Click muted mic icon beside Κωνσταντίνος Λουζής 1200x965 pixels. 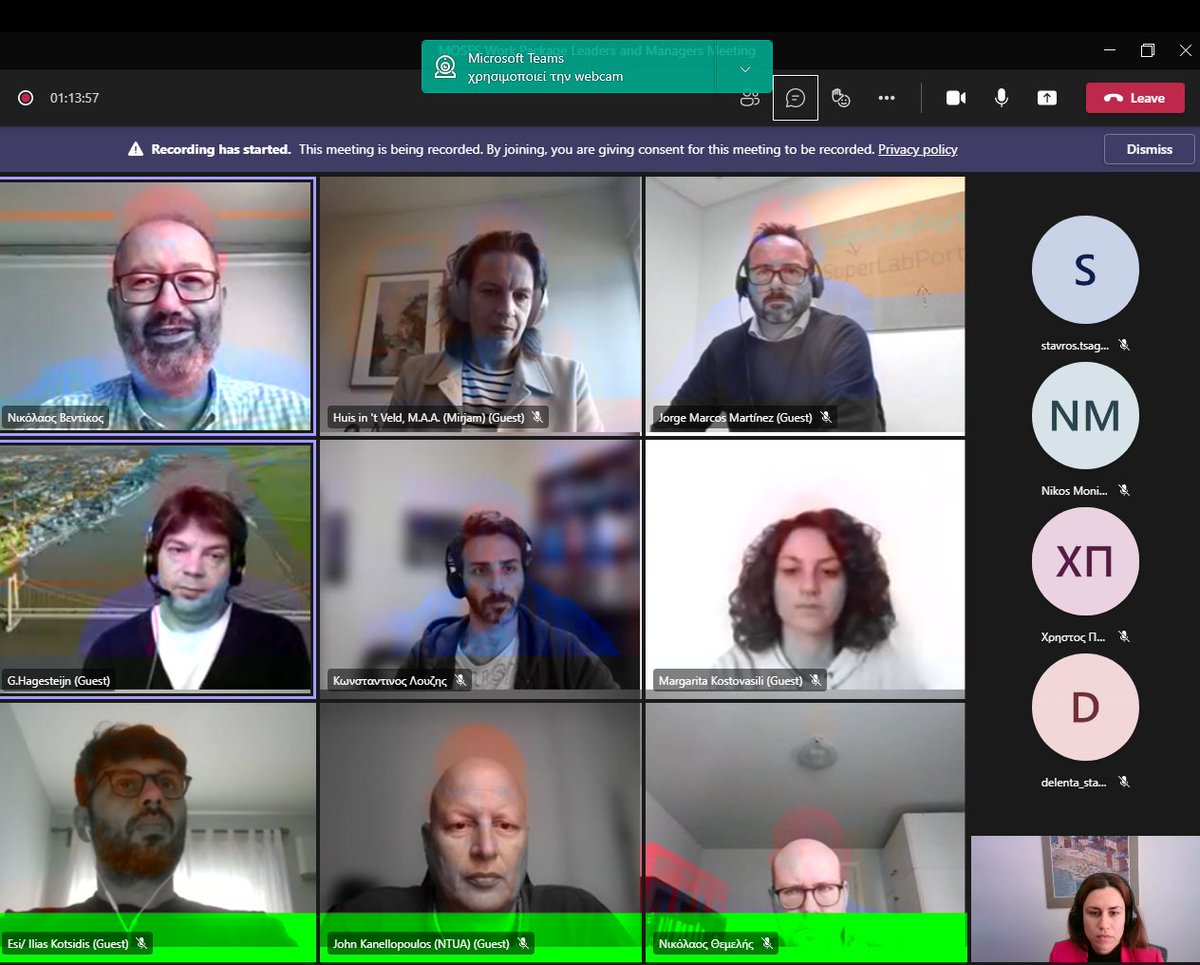(461, 680)
